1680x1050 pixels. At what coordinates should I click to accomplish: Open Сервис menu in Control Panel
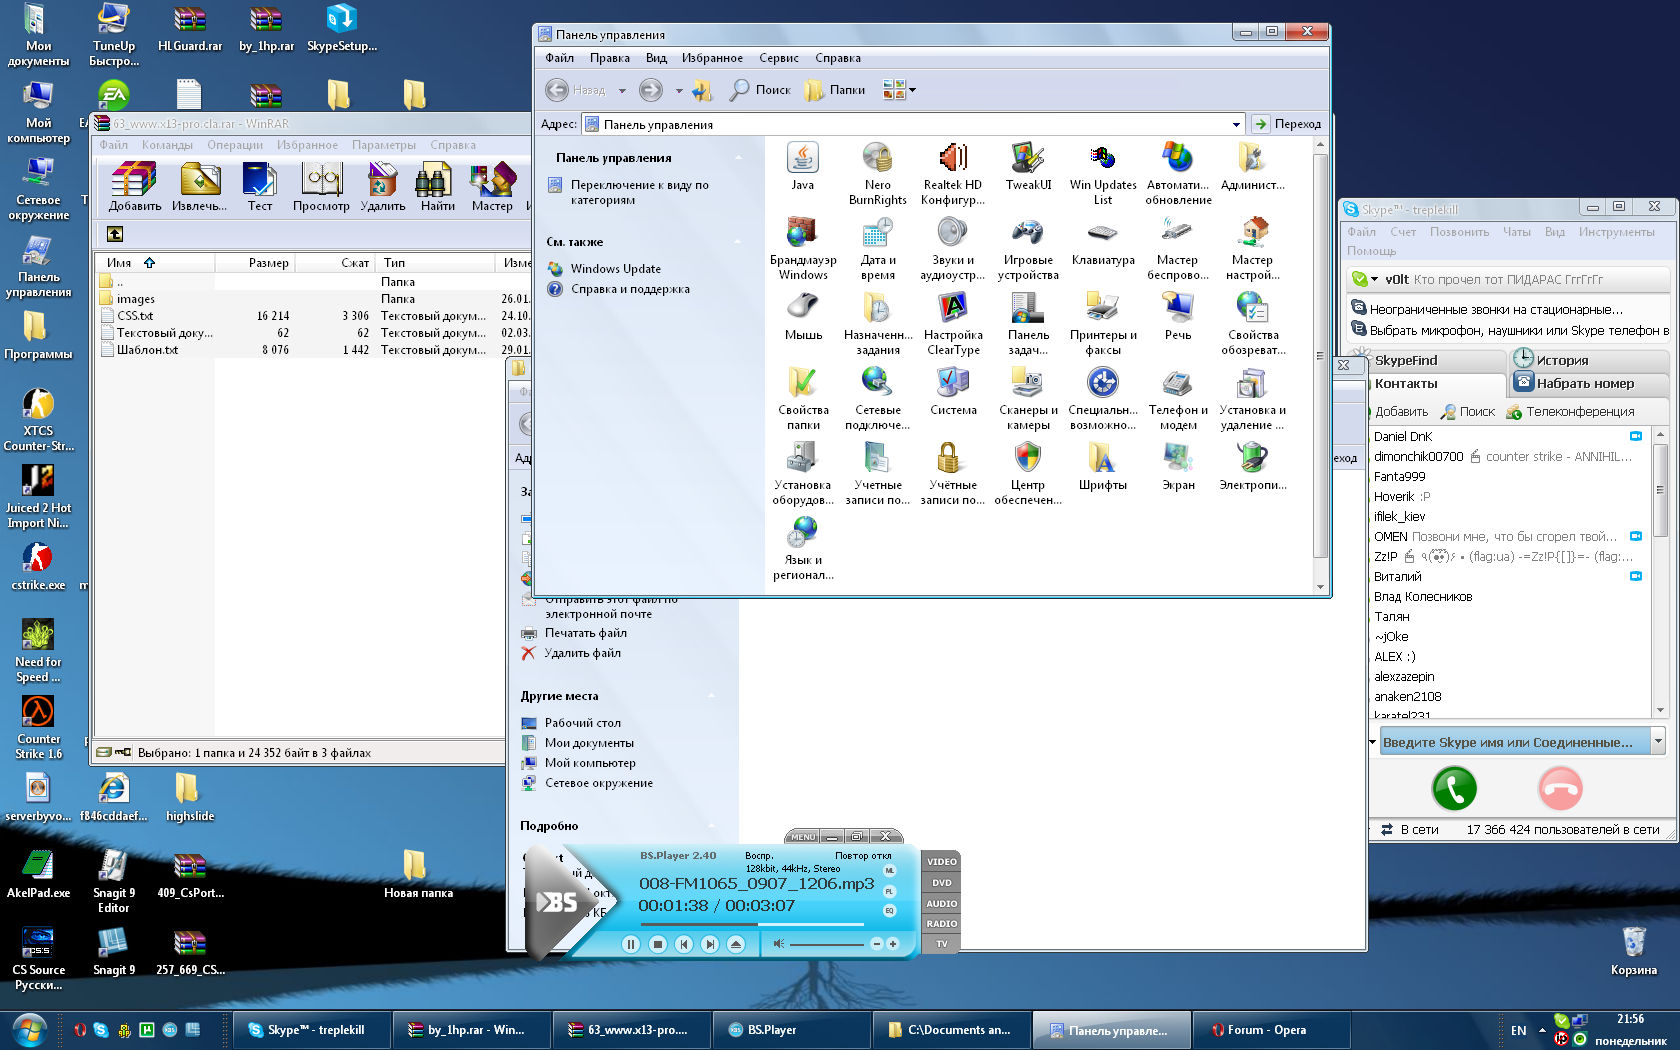click(x=778, y=58)
